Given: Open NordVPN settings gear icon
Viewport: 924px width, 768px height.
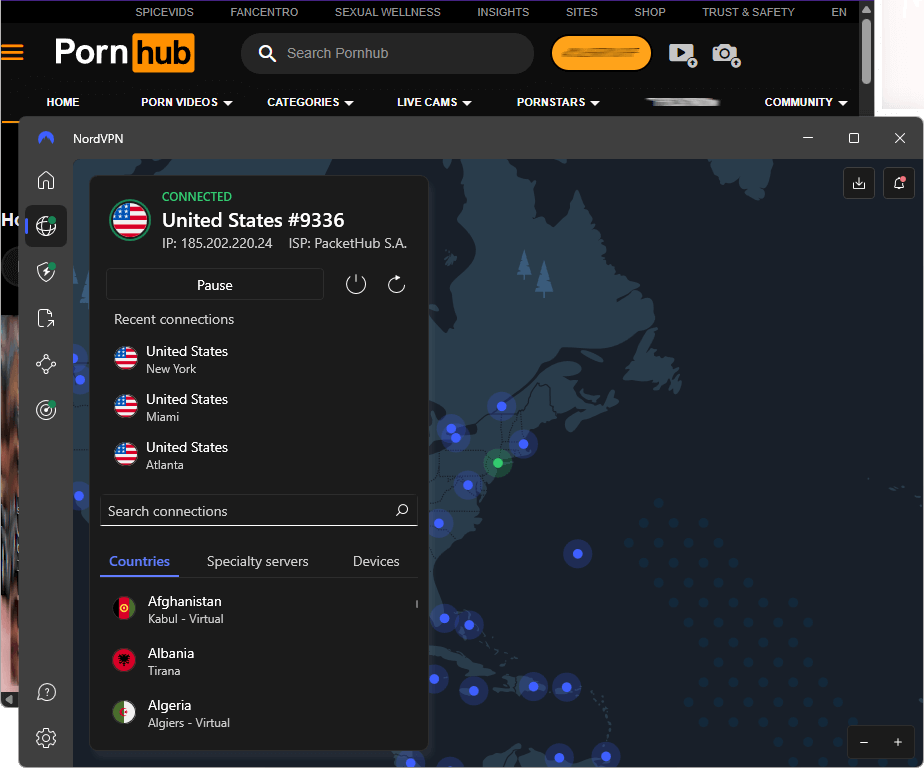Looking at the screenshot, I should tap(46, 738).
